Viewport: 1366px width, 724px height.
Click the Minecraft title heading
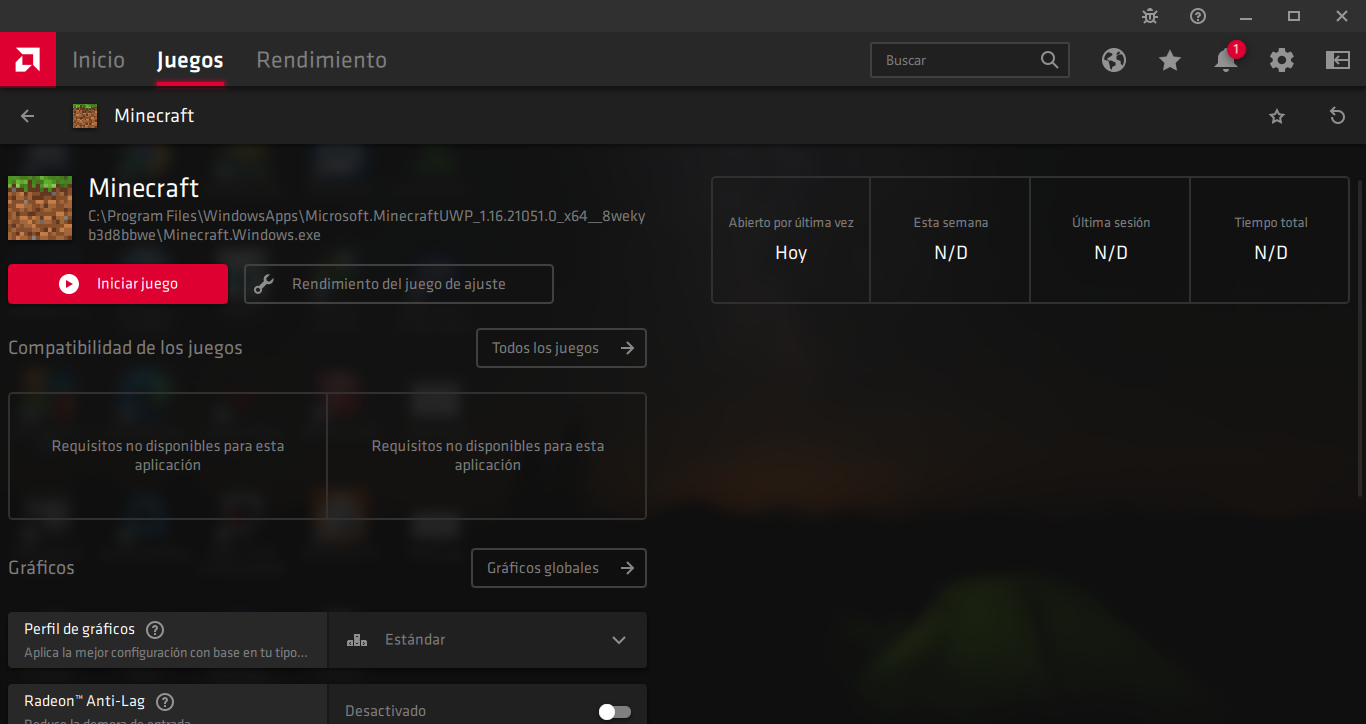(144, 188)
